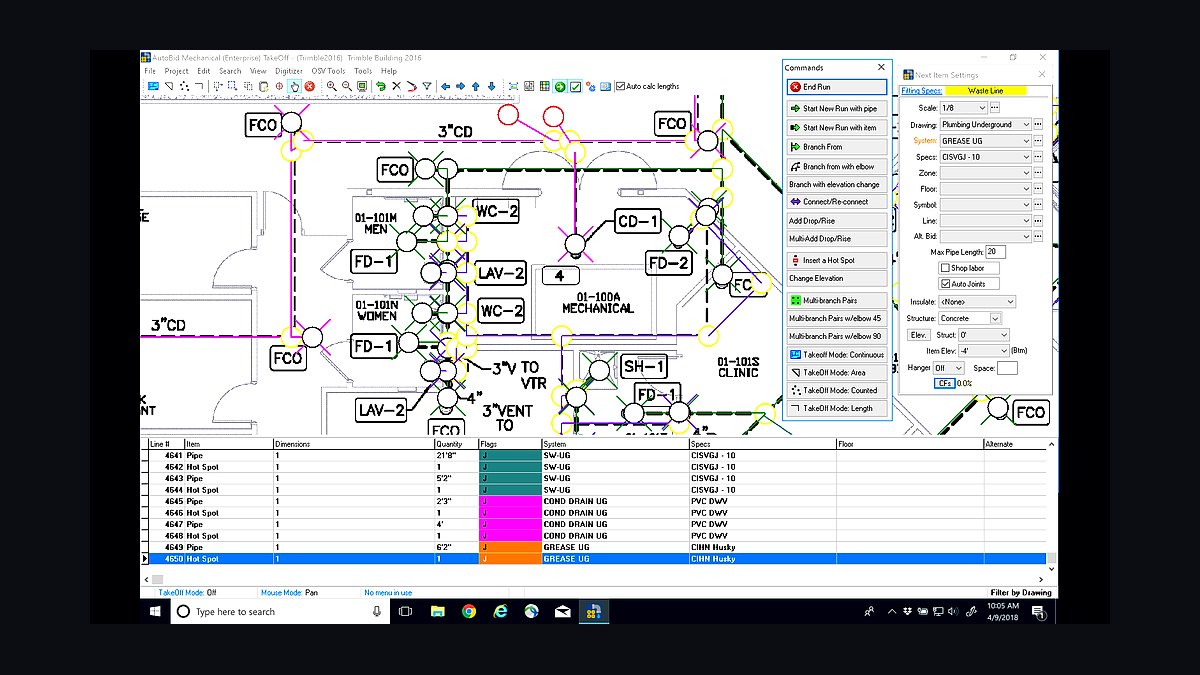Click the triangle area tool icon

(170, 86)
